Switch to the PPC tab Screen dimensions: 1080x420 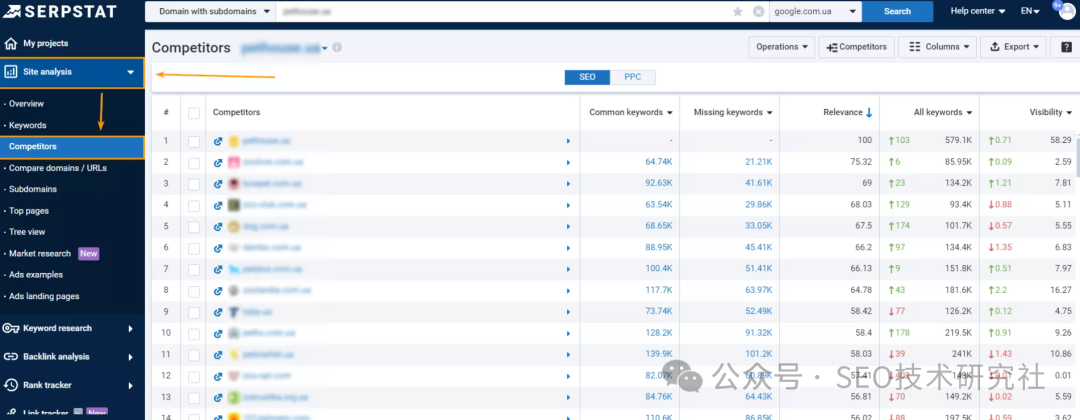[x=633, y=77]
